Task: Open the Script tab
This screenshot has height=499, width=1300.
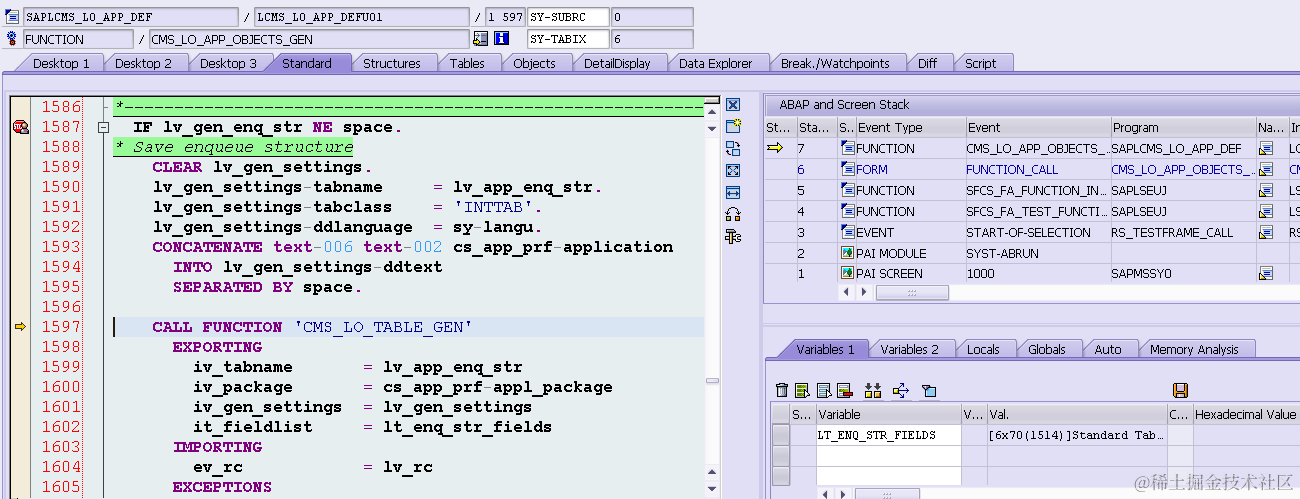Action: (980, 63)
